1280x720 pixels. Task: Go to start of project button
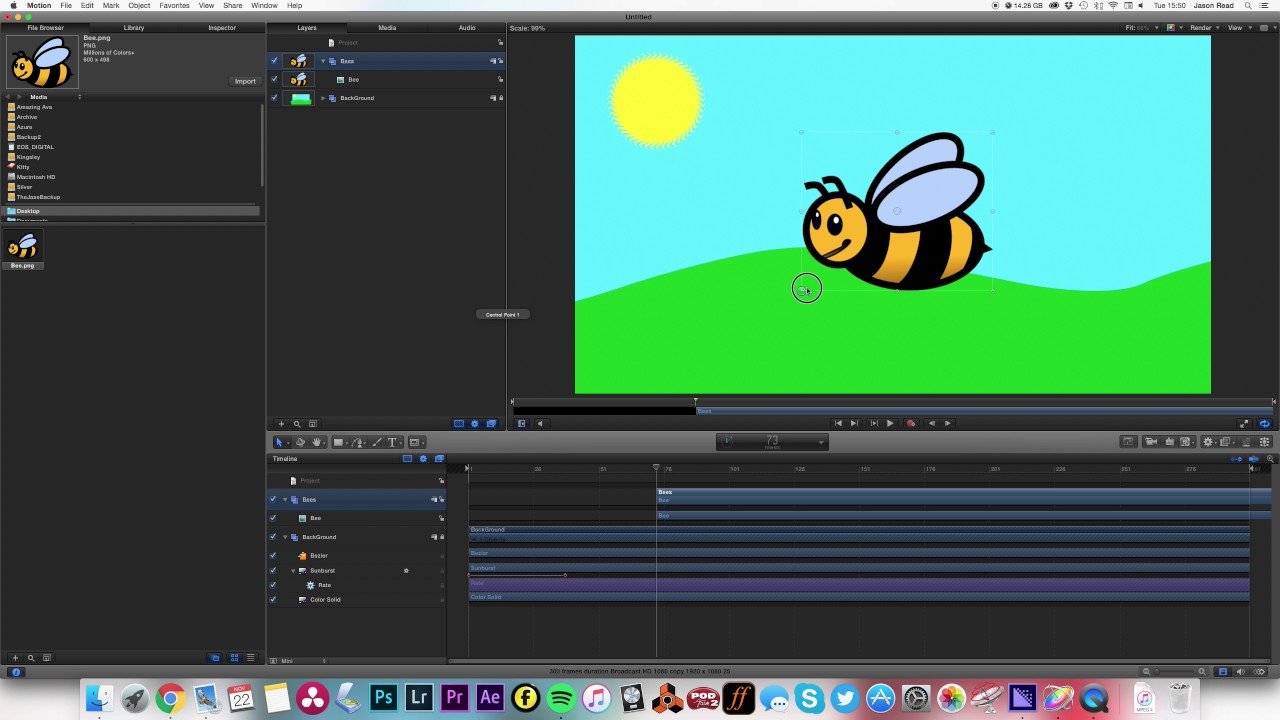pos(838,423)
